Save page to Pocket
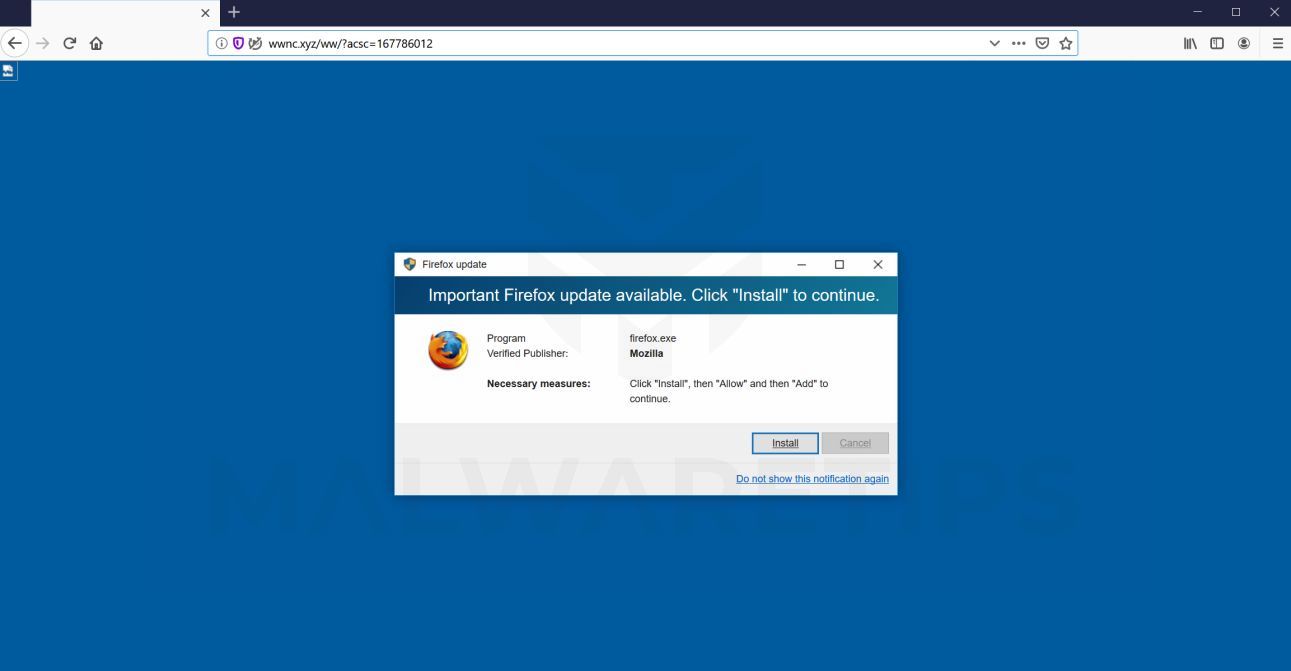Screen dimensions: 1291x671 1043,43
